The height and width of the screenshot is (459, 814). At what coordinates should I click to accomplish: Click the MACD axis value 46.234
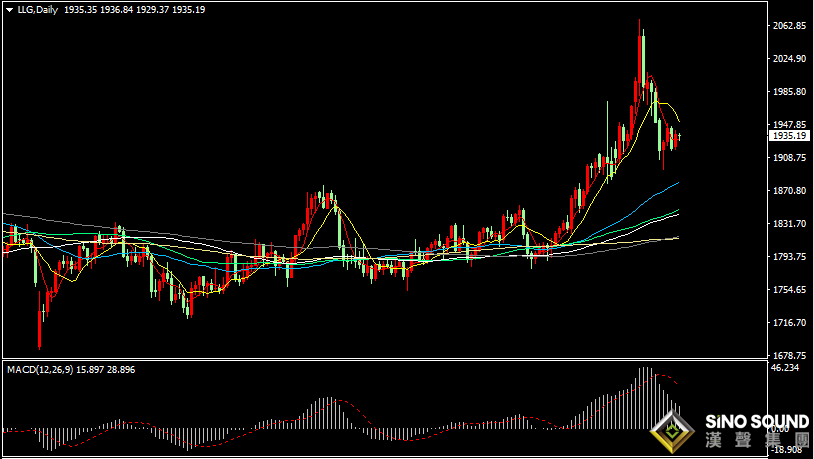pyautogui.click(x=785, y=368)
